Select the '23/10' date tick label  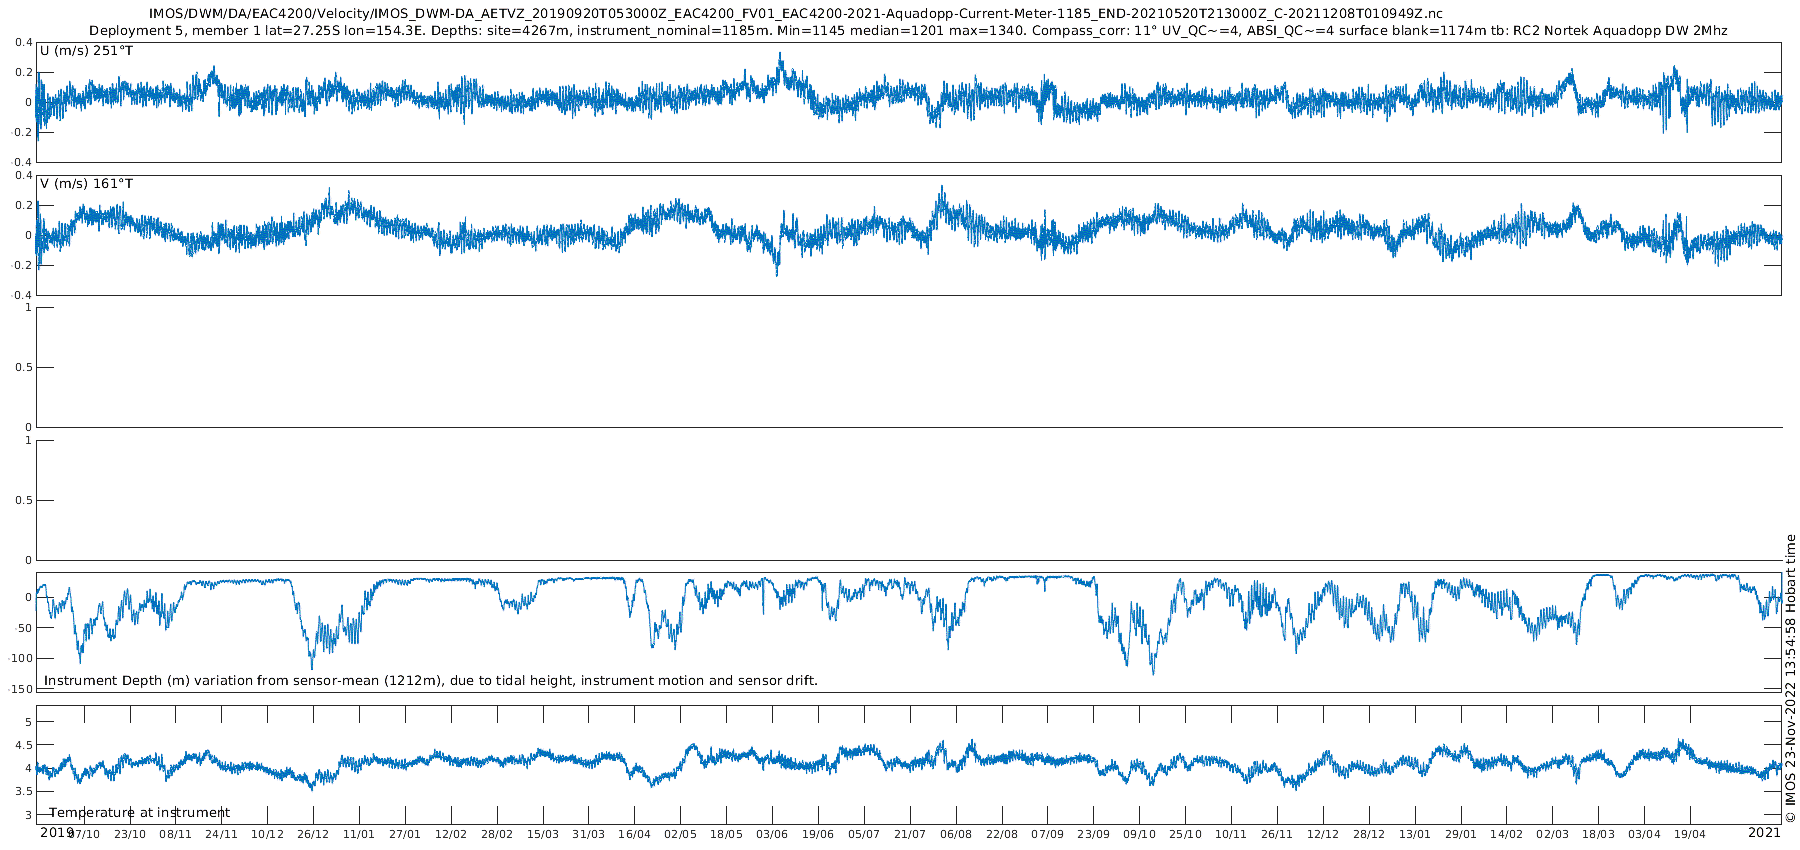coord(130,834)
